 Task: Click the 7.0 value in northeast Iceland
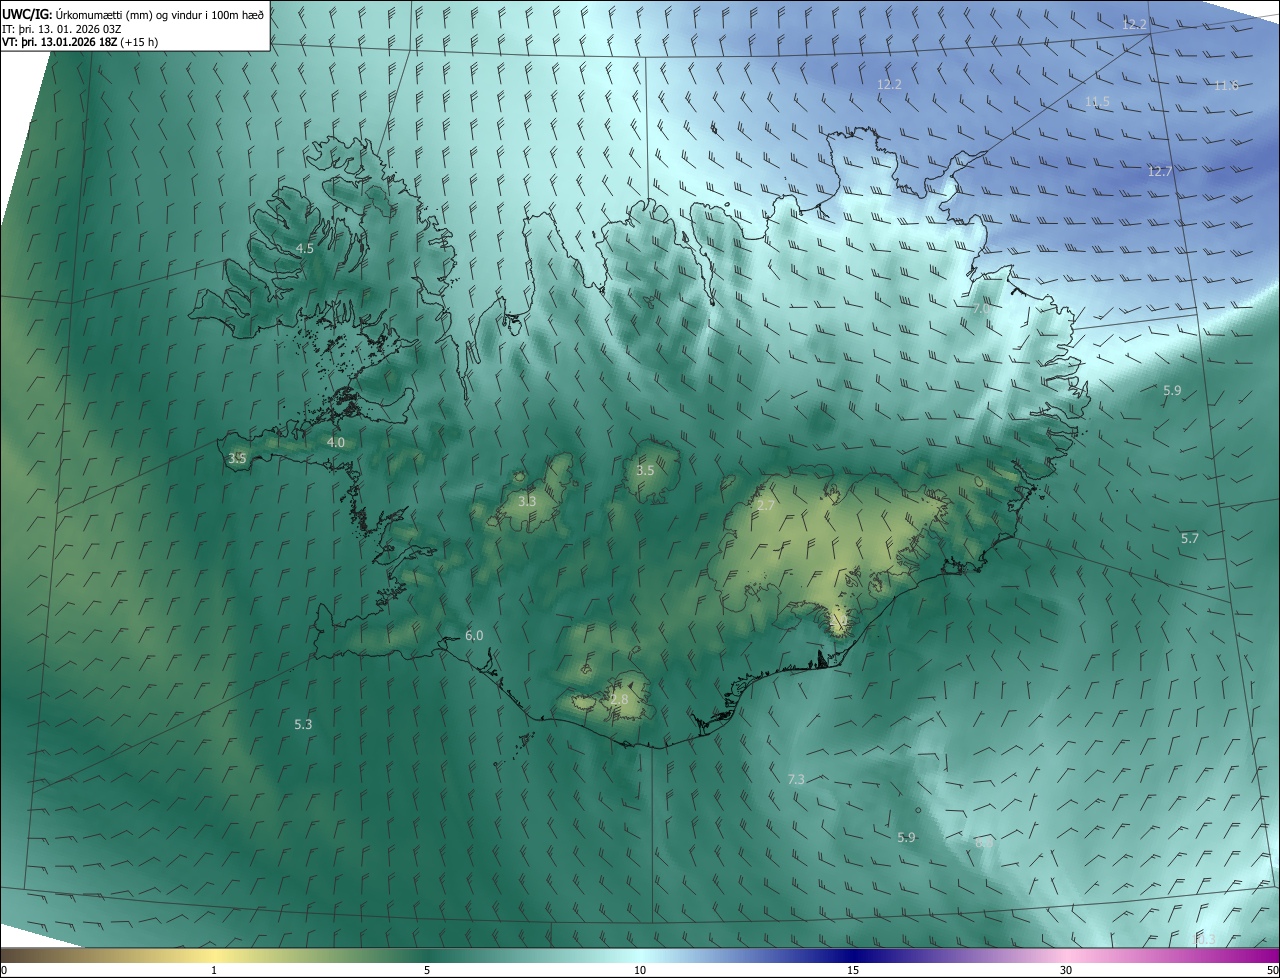click(x=982, y=310)
